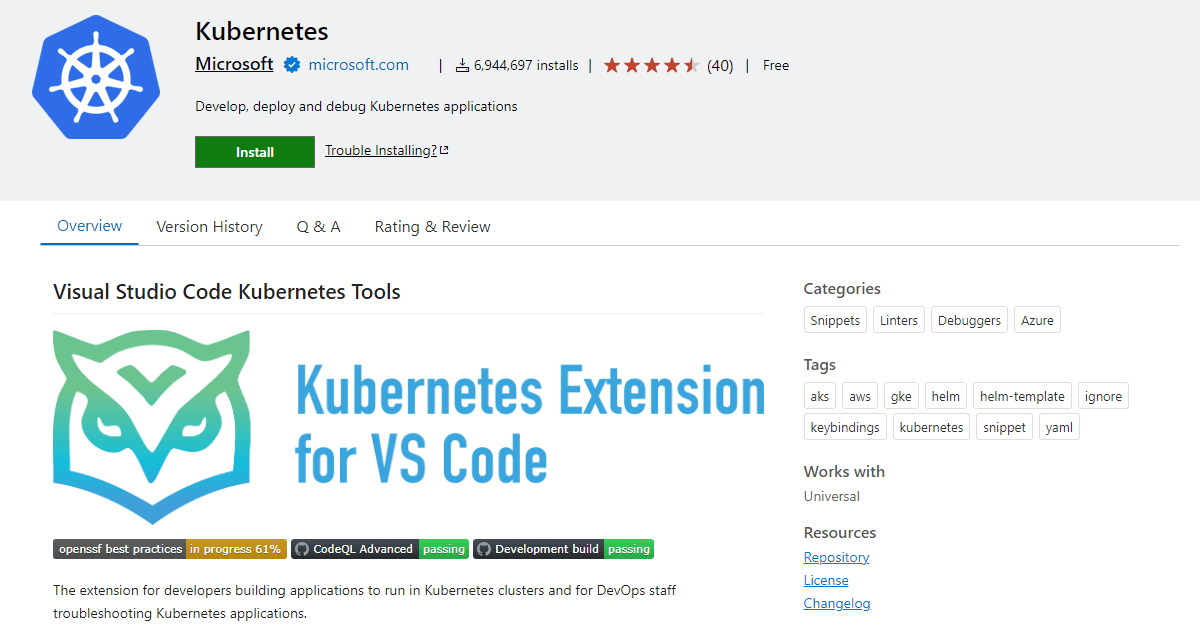Open the Microsoft publisher link
1200x630 pixels.
(x=234, y=64)
